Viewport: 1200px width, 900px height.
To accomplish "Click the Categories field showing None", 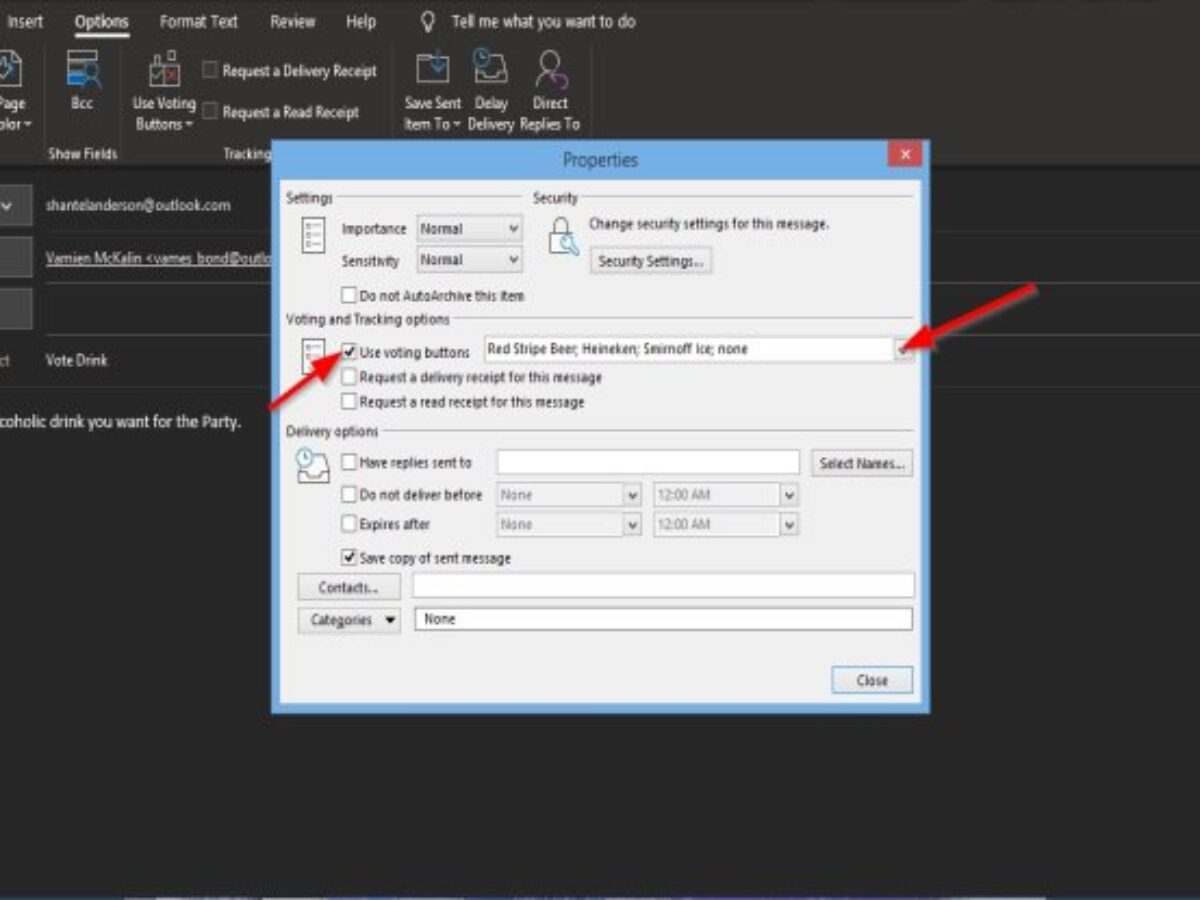I will (664, 620).
